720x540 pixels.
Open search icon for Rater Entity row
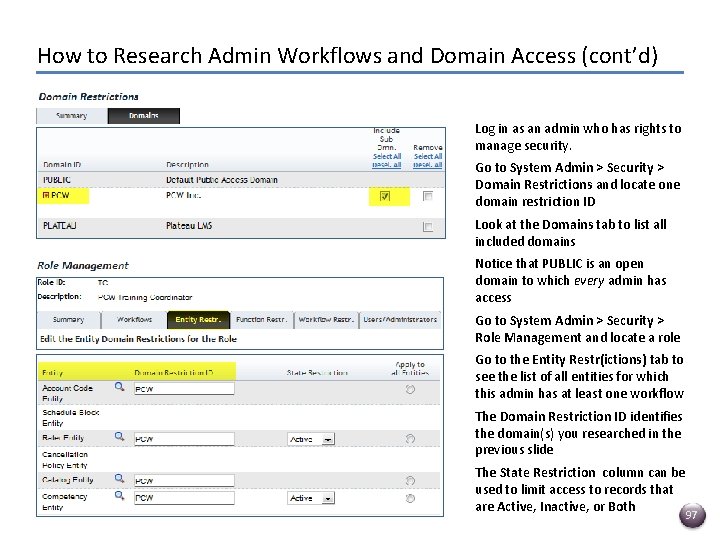pos(119,436)
